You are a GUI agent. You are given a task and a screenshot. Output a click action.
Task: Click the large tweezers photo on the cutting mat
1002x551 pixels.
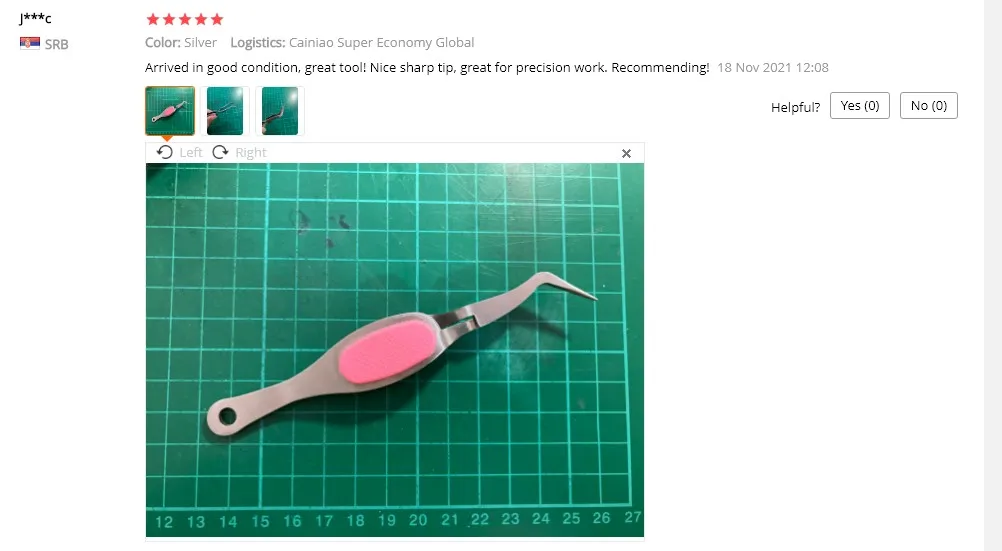(395, 350)
